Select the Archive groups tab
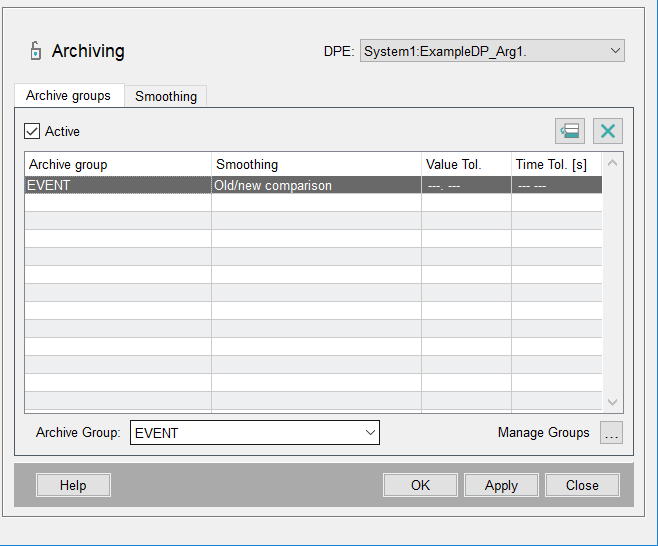The image size is (658, 546). click(68, 95)
